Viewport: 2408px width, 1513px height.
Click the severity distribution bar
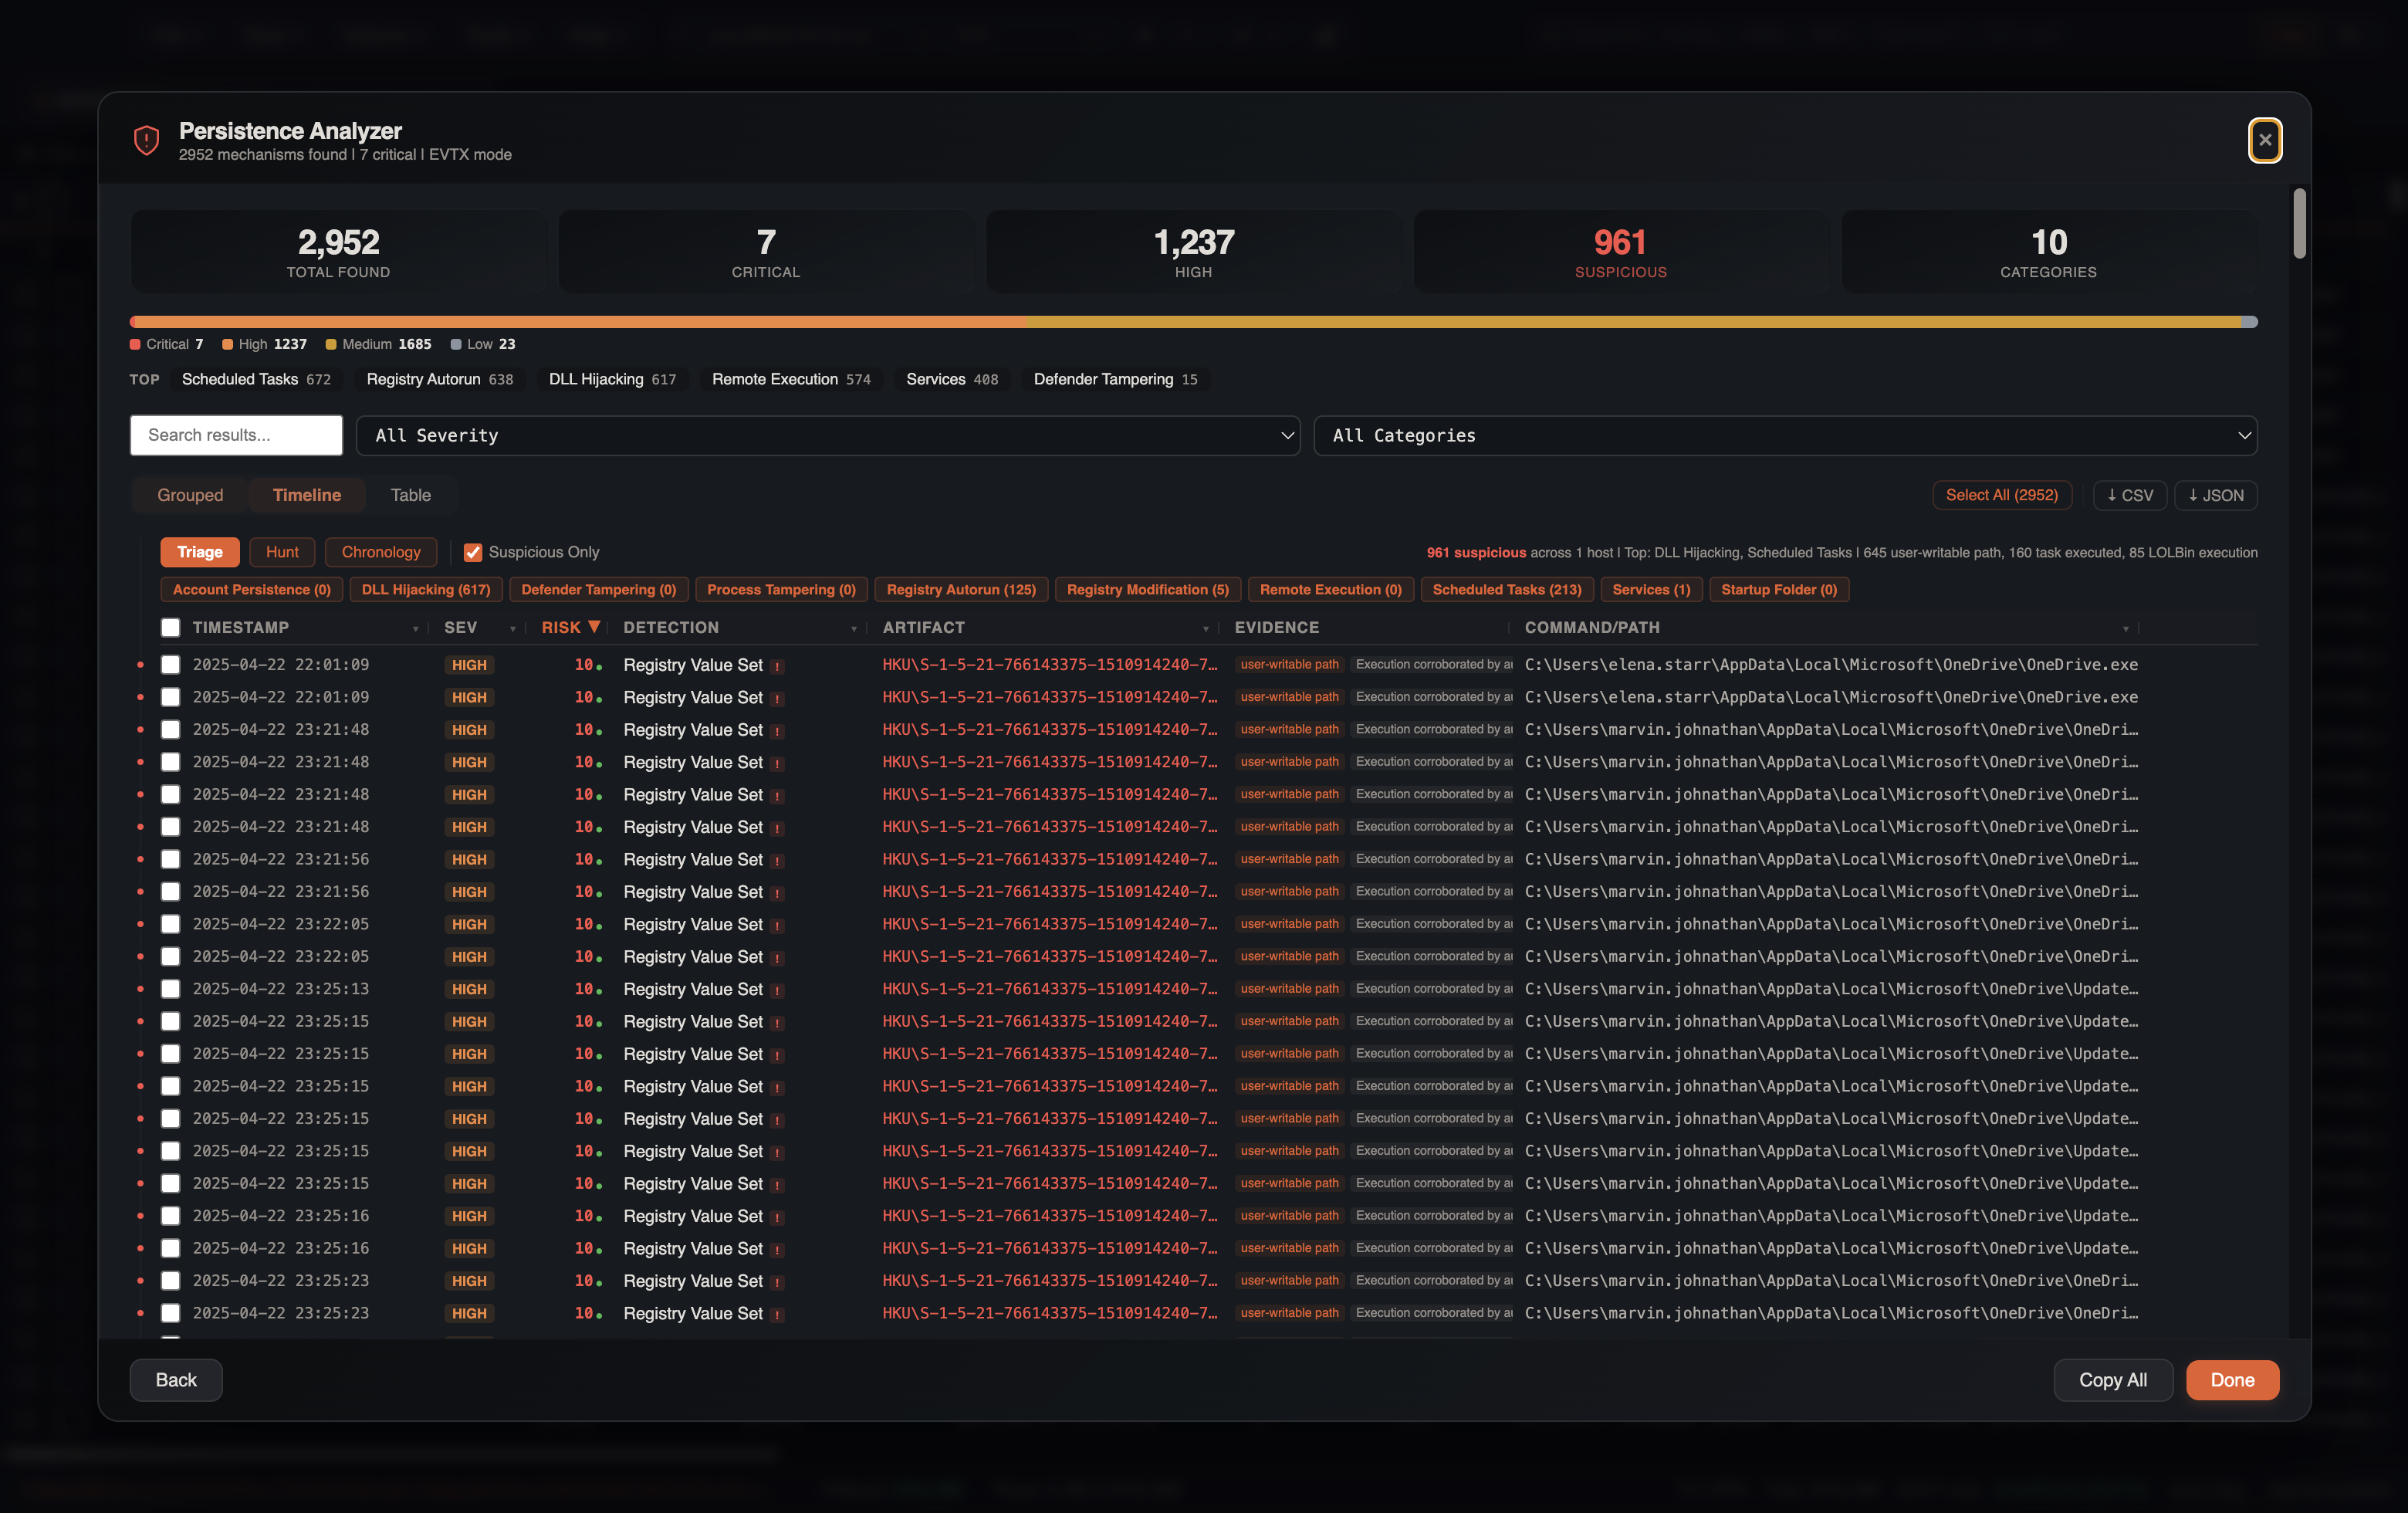(1193, 322)
